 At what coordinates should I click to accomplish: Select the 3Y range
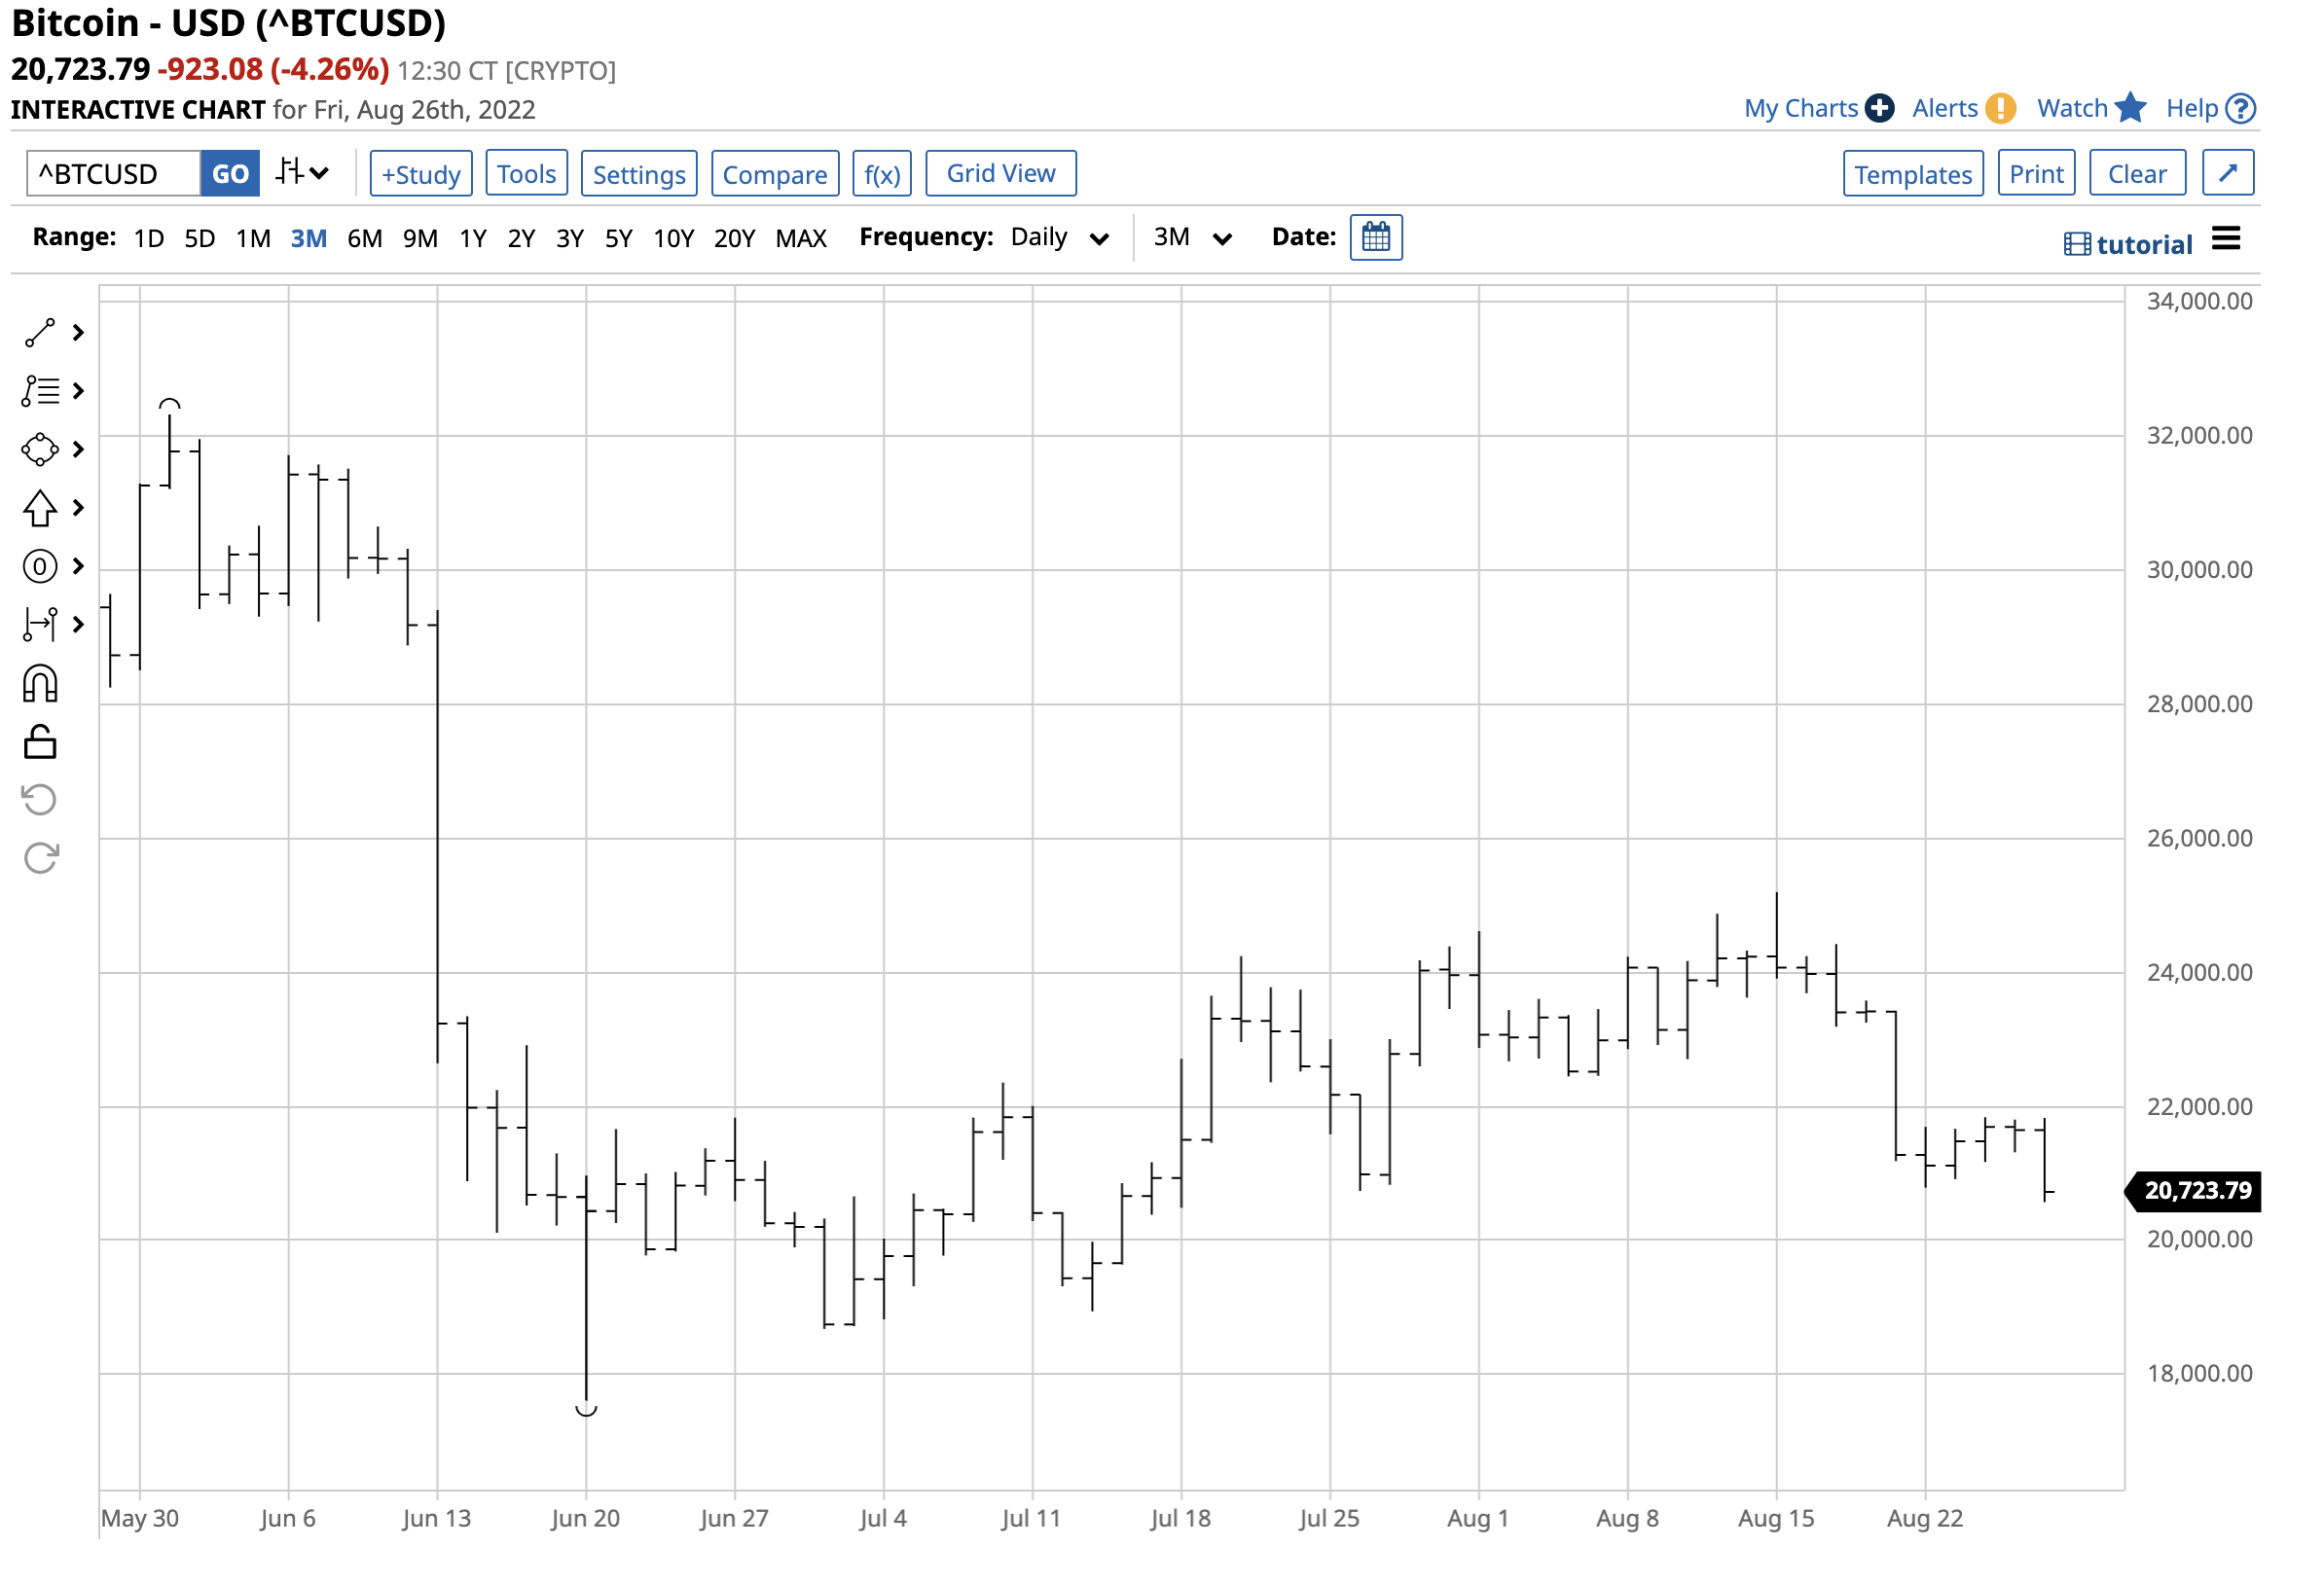click(x=570, y=238)
